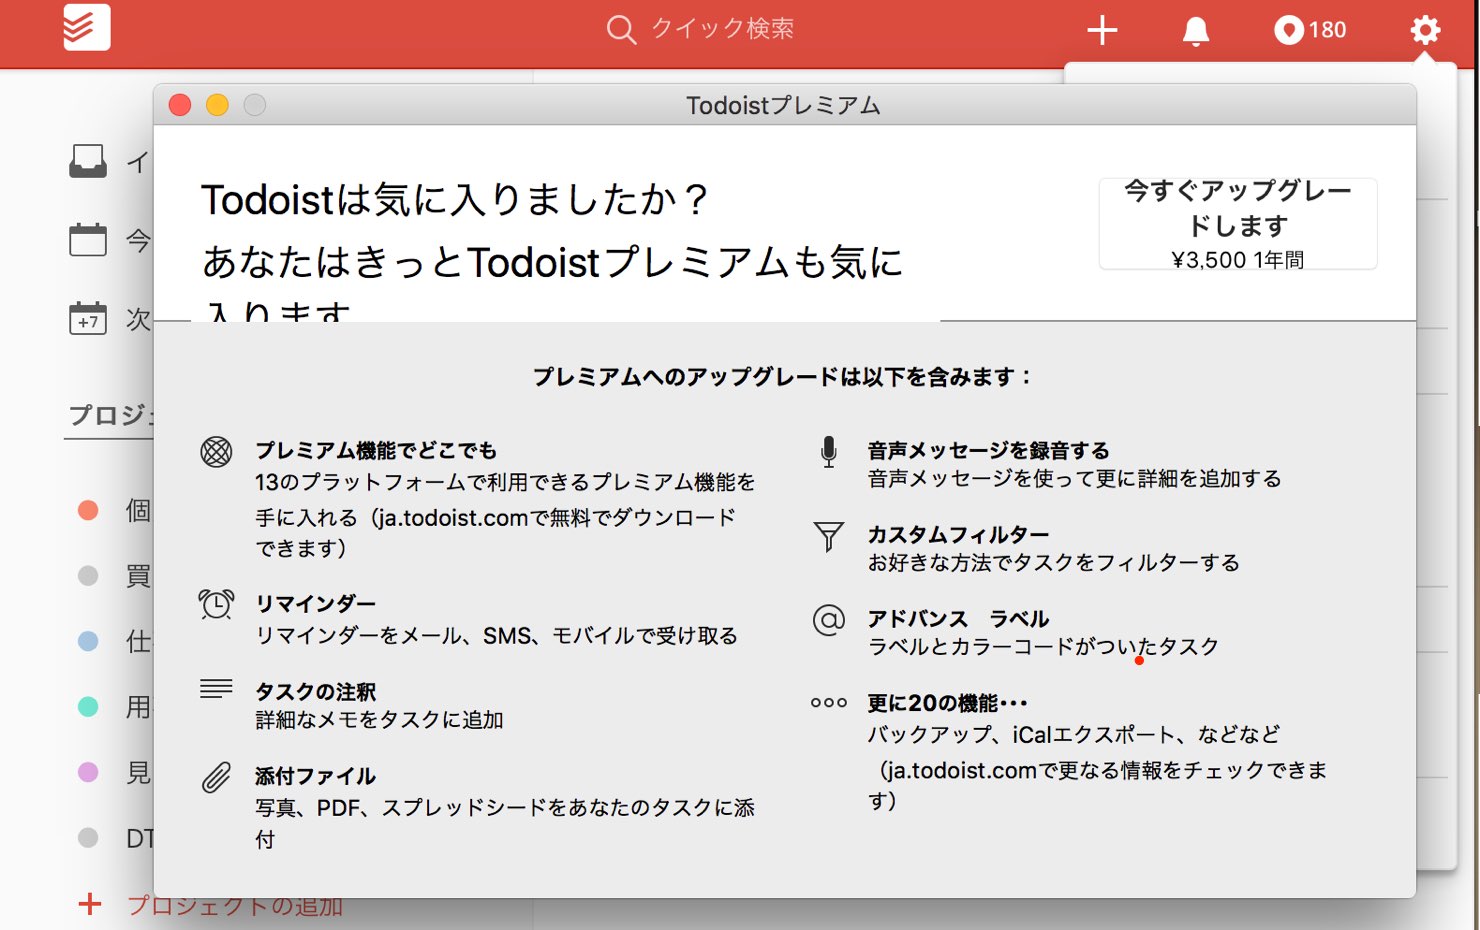The image size is (1480, 930).
Task: Click the Todoist logo icon
Action: (86, 27)
